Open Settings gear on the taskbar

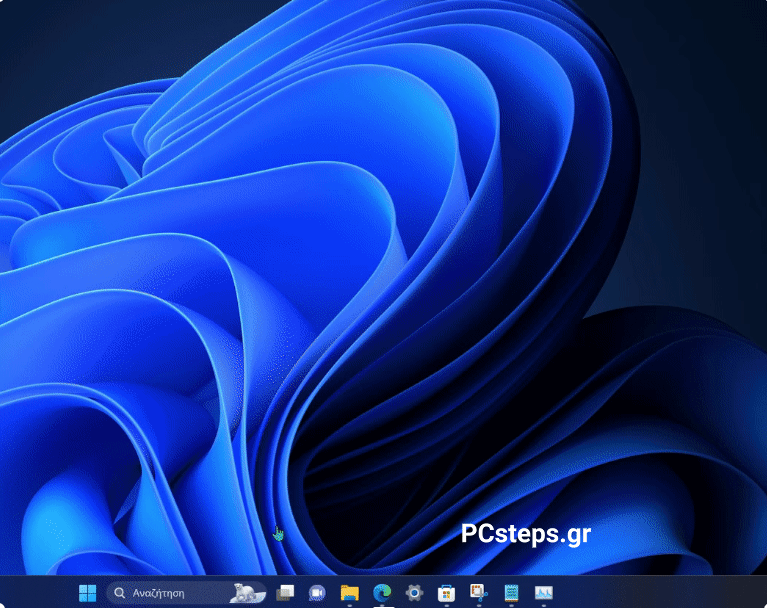pyautogui.click(x=414, y=593)
